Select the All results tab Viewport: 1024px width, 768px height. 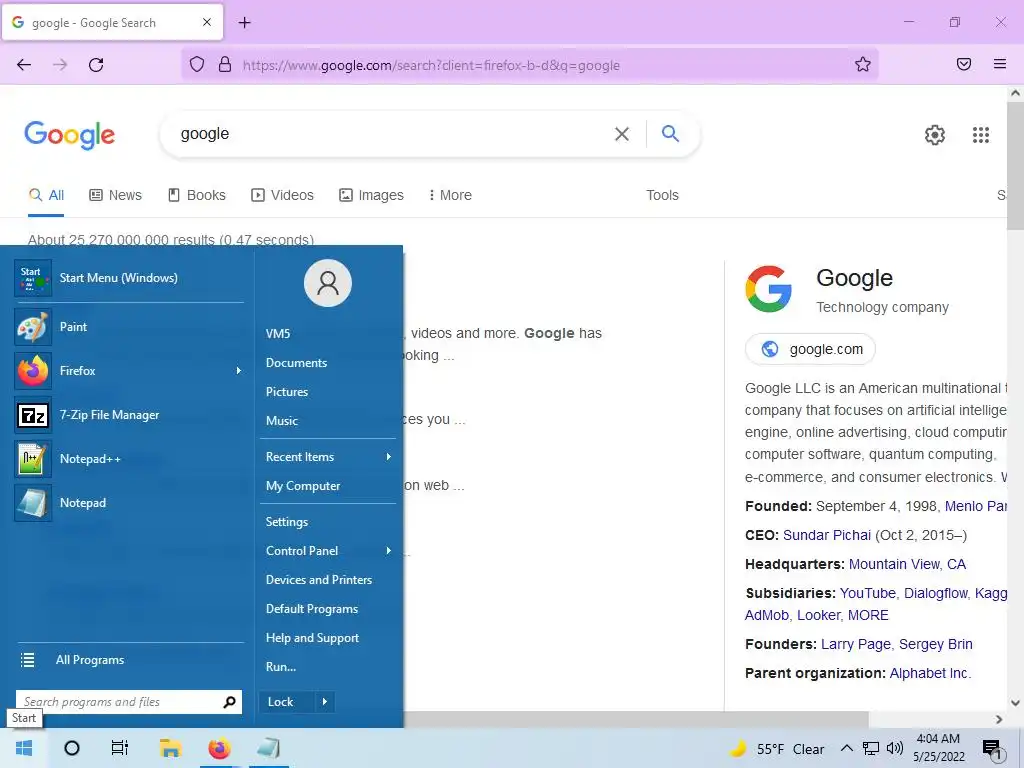point(46,195)
